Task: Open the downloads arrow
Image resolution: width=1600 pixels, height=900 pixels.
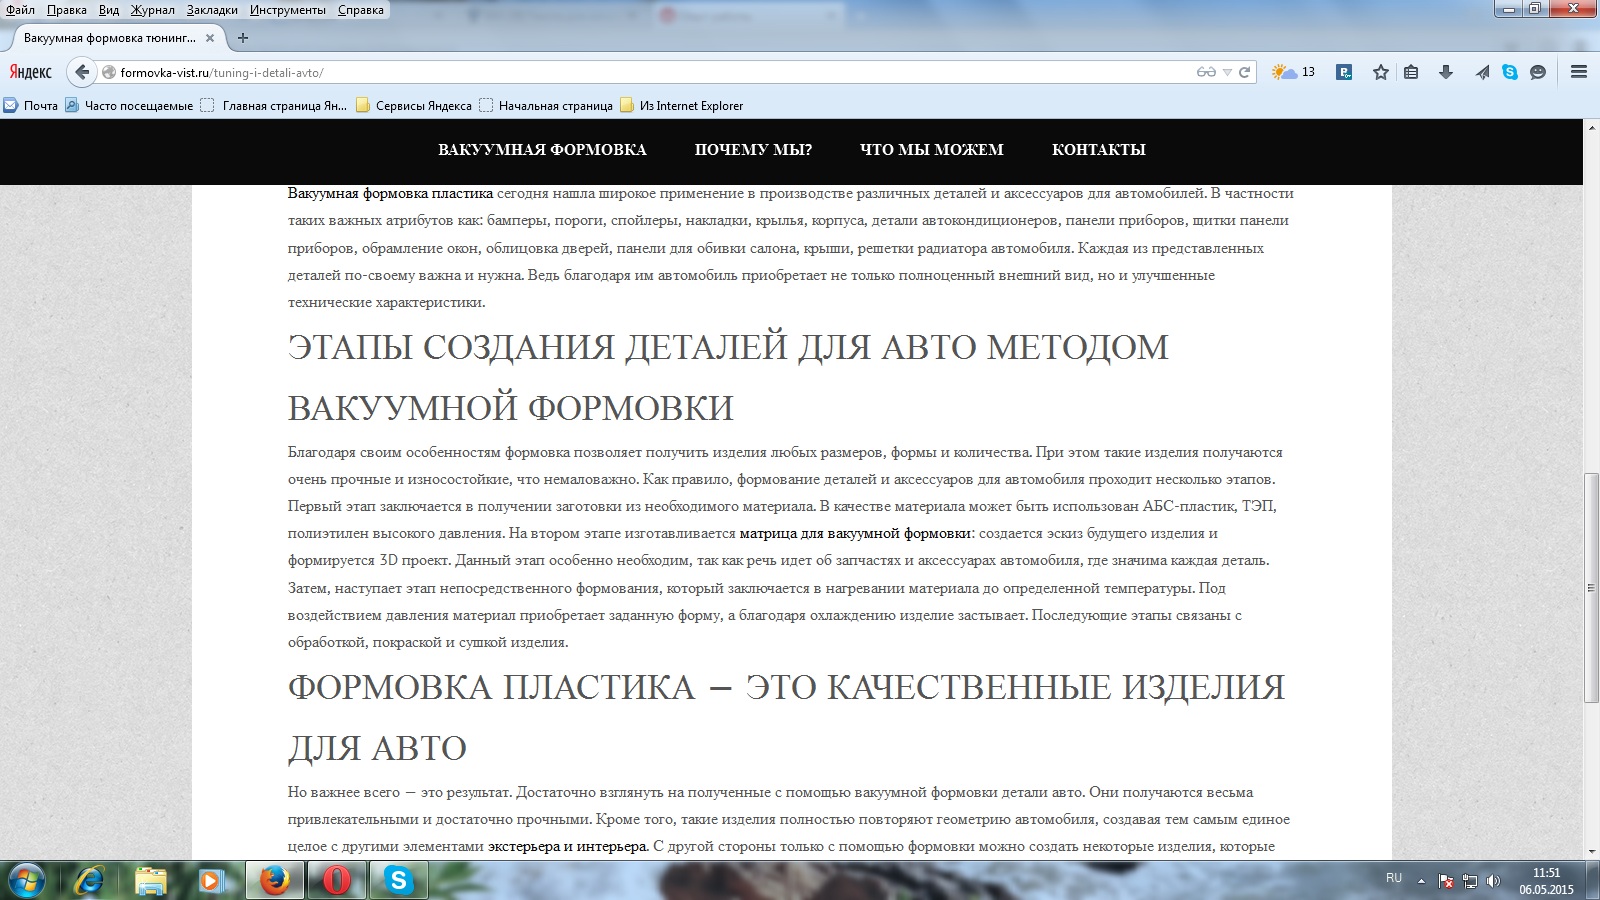Action: [x=1445, y=72]
